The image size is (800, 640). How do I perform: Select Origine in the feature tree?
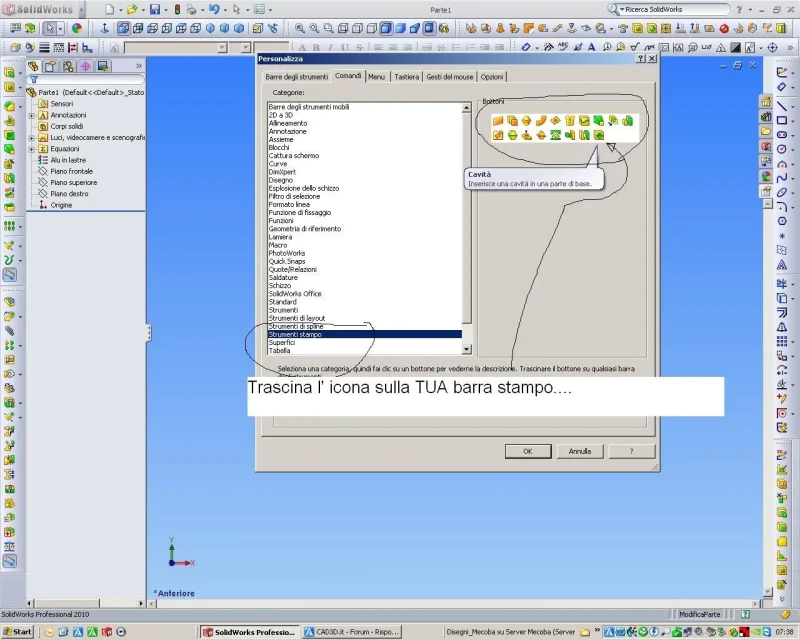(61, 205)
